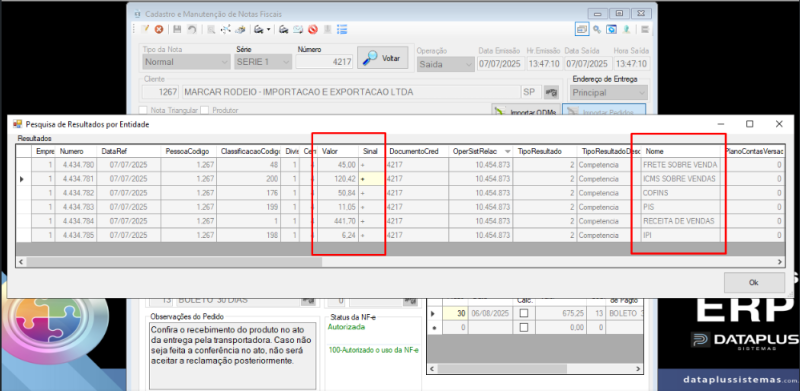
Task: Click the key icon at toolbar right
Action: pyautogui.click(x=596, y=30)
